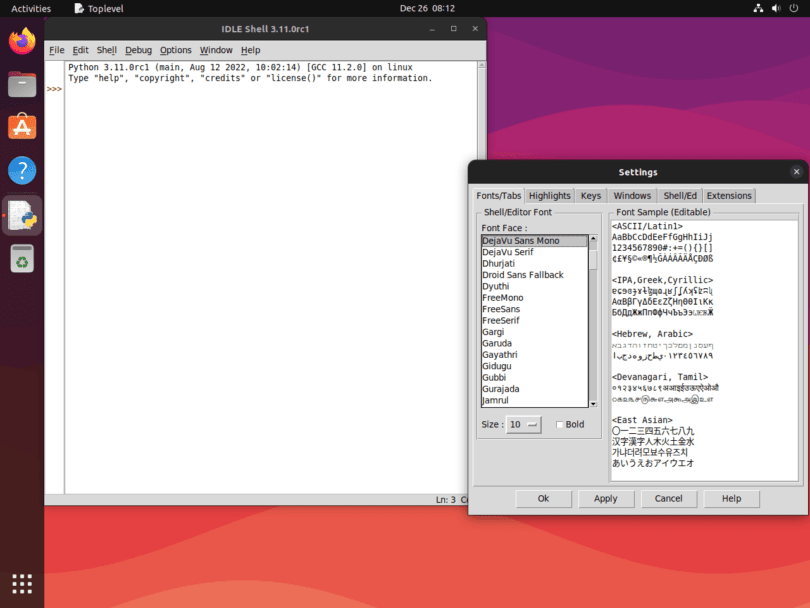Open Ubuntu Software app icon
The width and height of the screenshot is (810, 608).
pyautogui.click(x=22, y=127)
